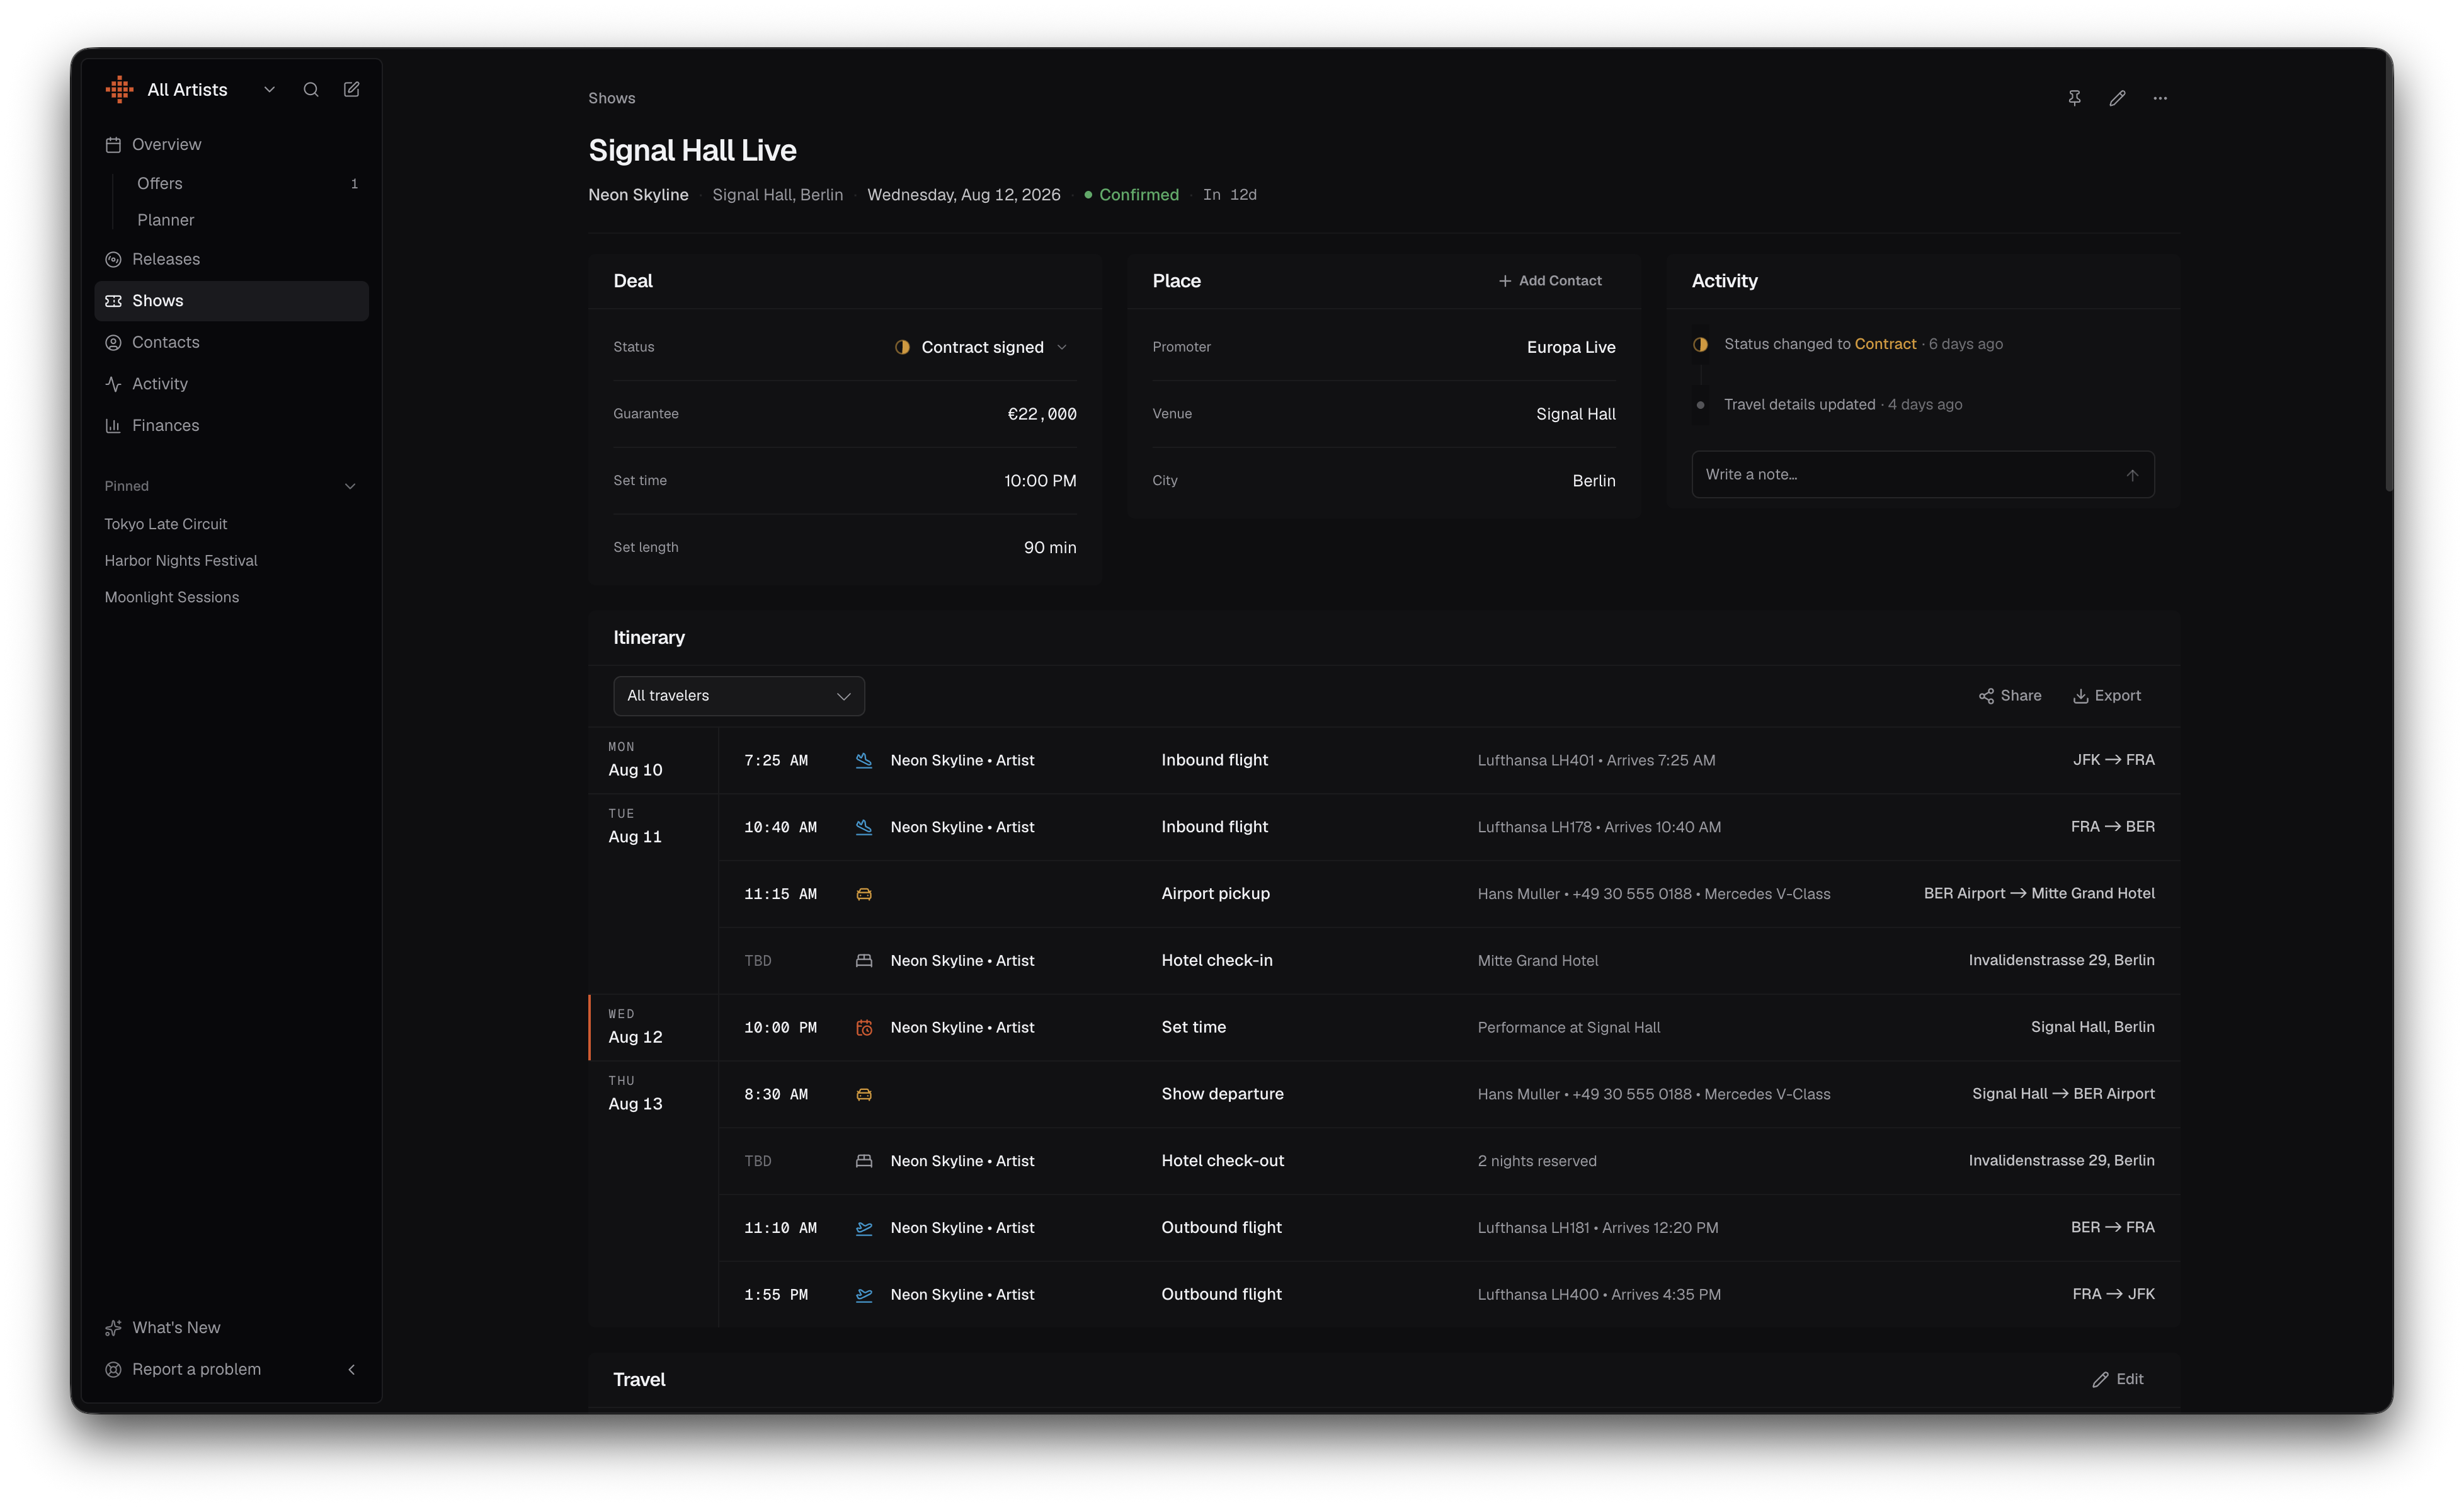2464x1507 pixels.
Task: Select the Shows sidebar item
Action: [231, 301]
